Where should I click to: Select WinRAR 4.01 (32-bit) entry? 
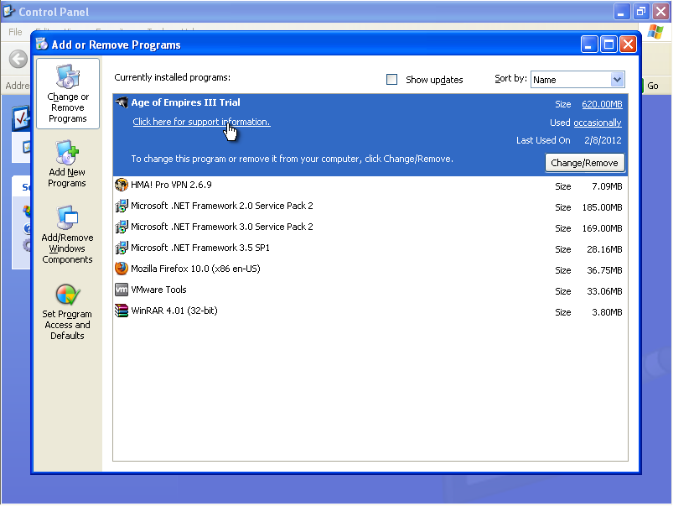point(370,312)
